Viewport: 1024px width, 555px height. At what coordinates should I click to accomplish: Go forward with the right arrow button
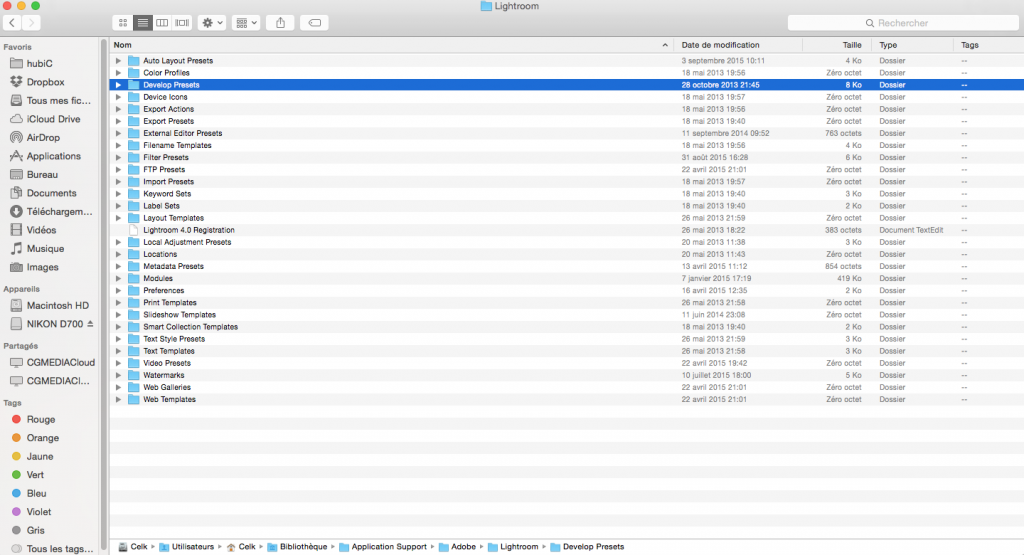pos(31,23)
